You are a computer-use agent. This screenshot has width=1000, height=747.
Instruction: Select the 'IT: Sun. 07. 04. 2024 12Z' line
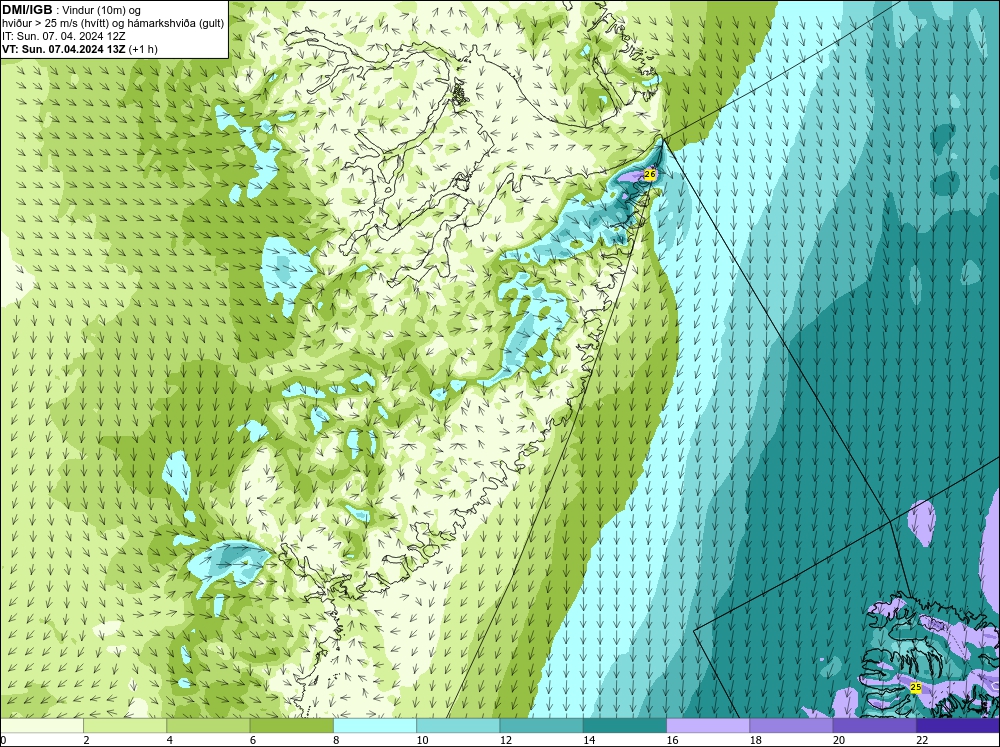[64, 36]
